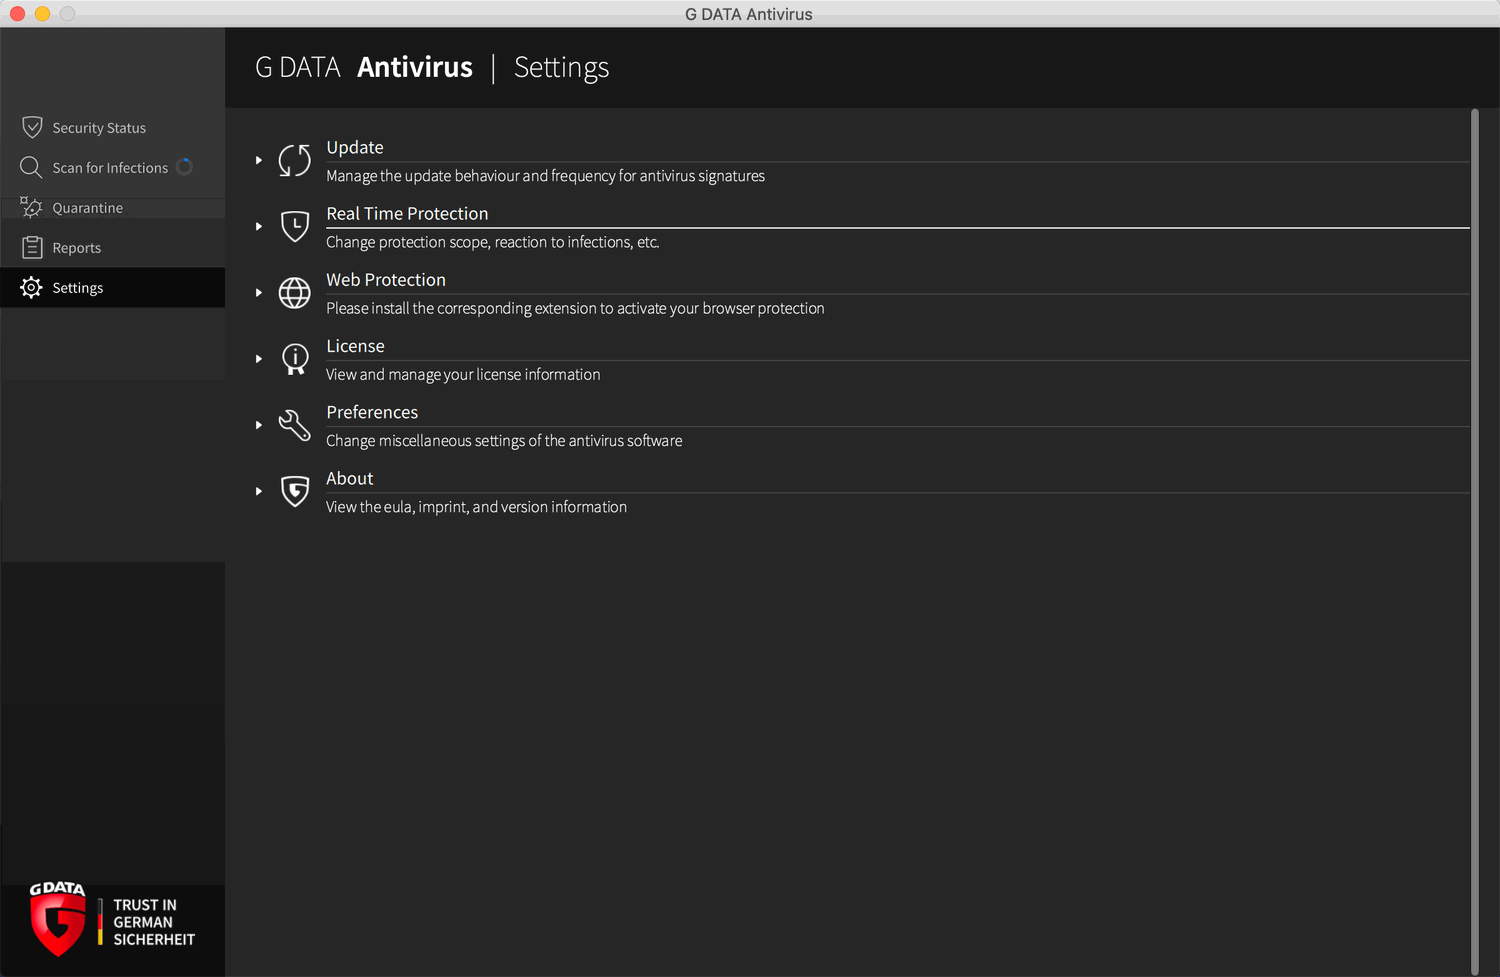Screen dimensions: 1500x977
Task: Go to Scan for Infections
Action: pos(110,168)
